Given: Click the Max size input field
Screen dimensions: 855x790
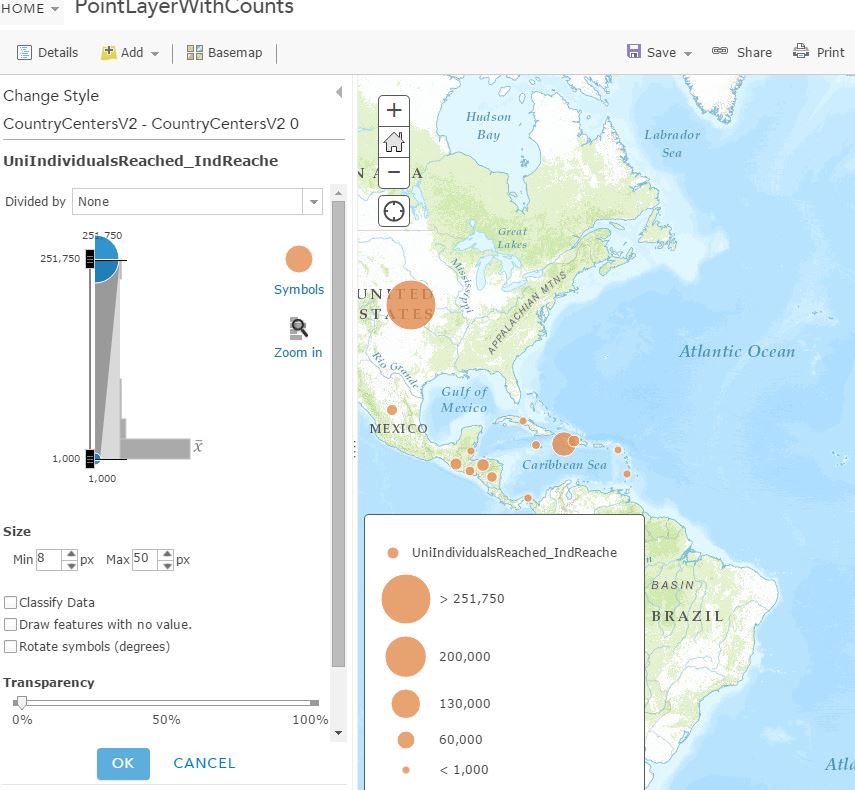Looking at the screenshot, I should coord(144,559).
